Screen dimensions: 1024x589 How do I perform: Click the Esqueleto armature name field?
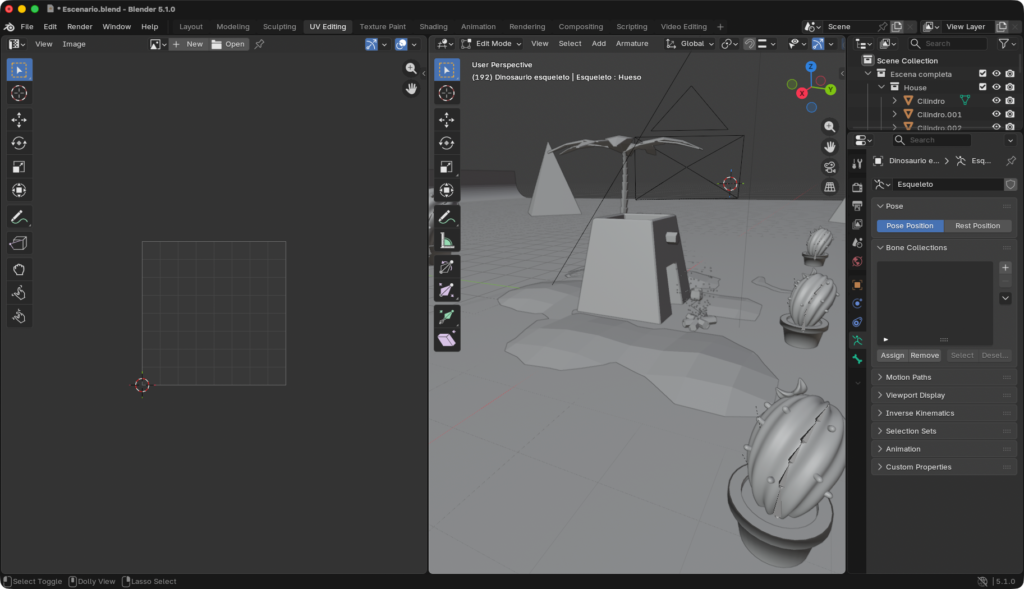[947, 185]
